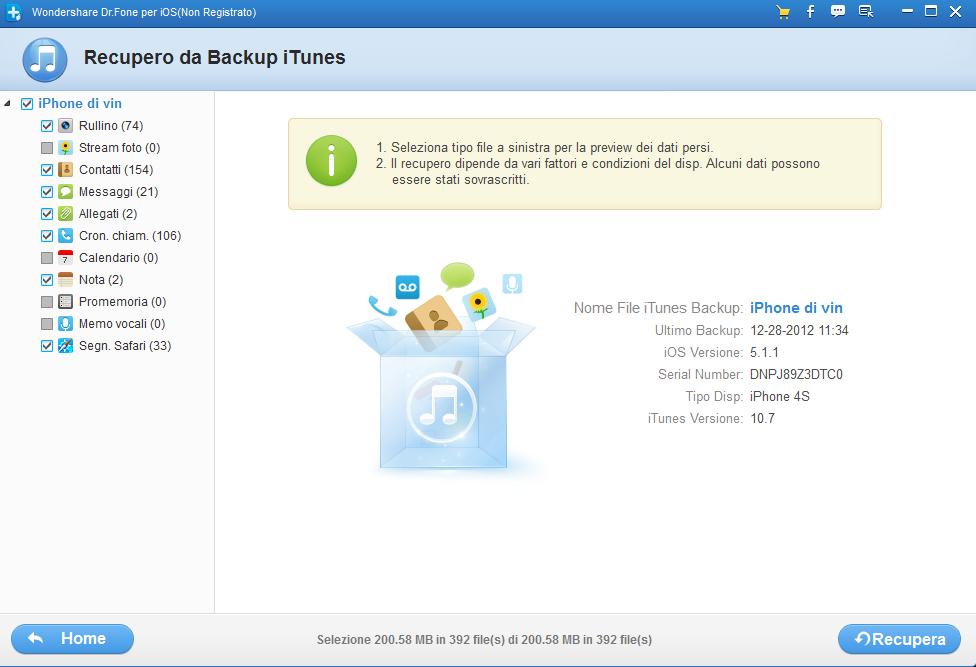Click the Memo vocali microphone icon
This screenshot has width=976, height=667.
click(65, 324)
